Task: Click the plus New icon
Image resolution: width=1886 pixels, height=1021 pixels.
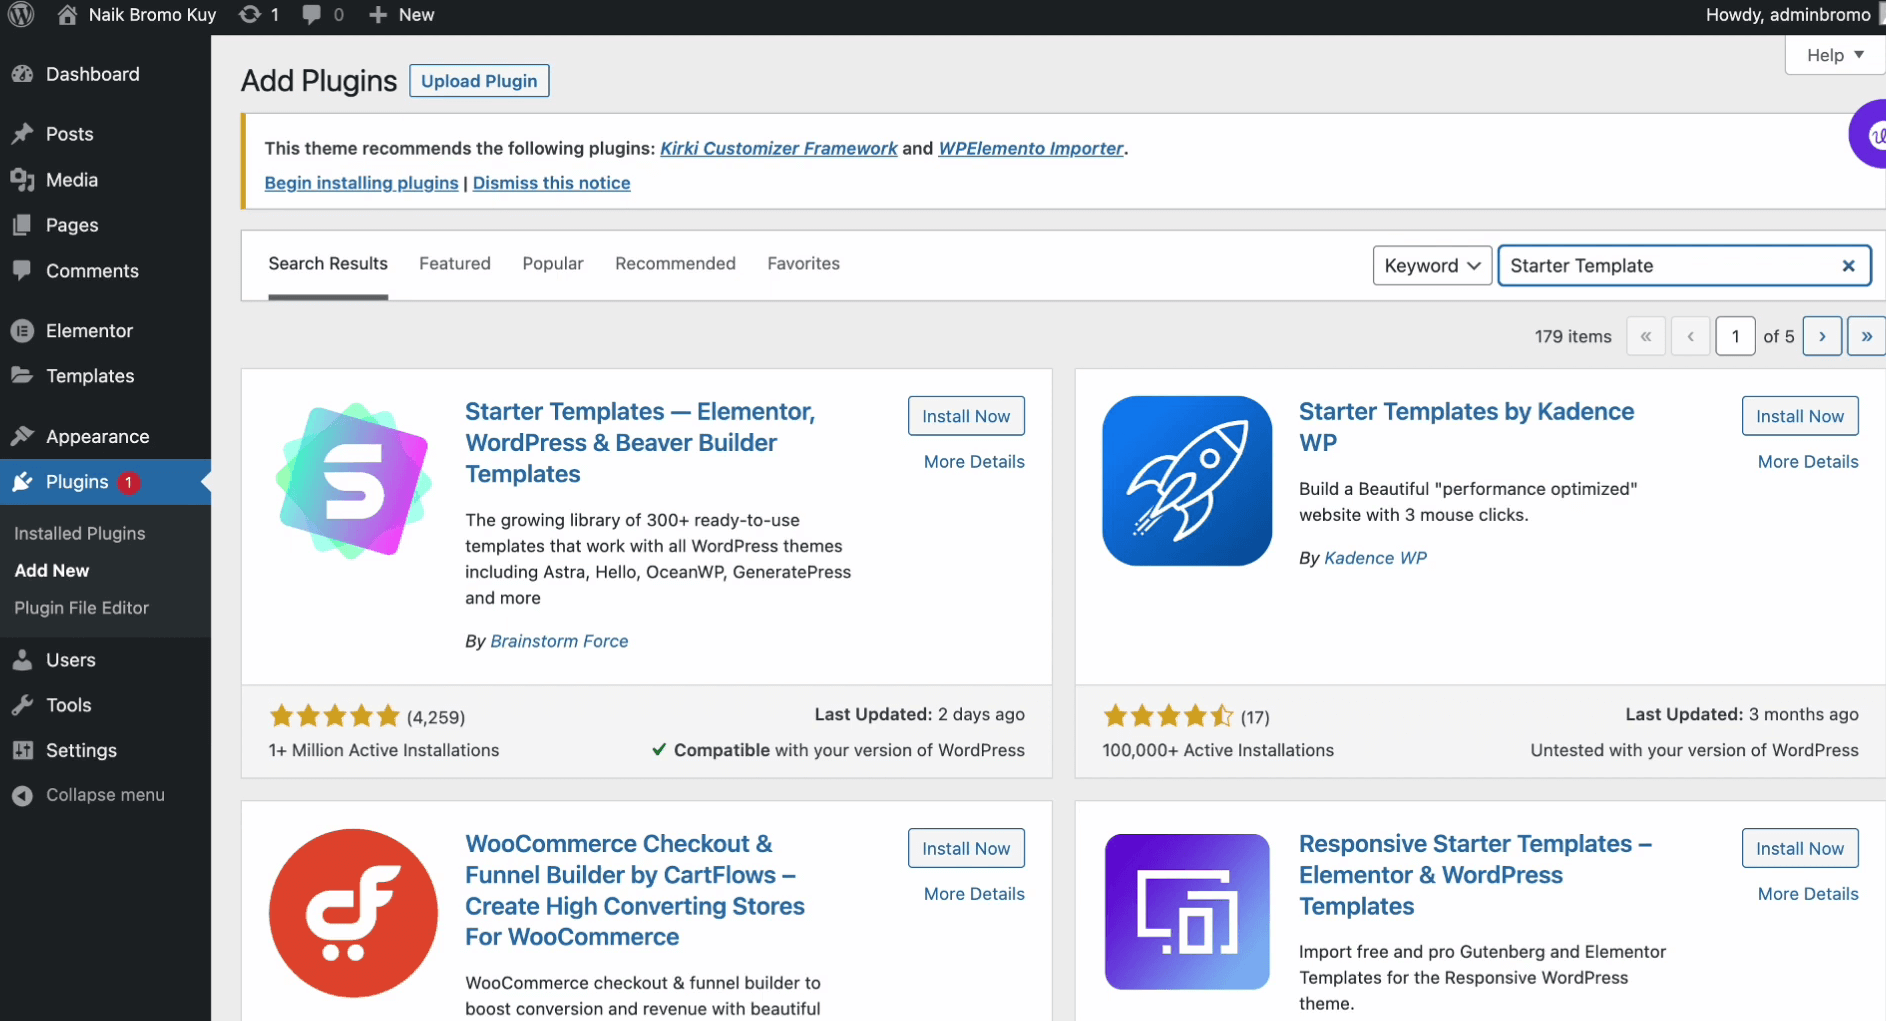Action: 378,14
